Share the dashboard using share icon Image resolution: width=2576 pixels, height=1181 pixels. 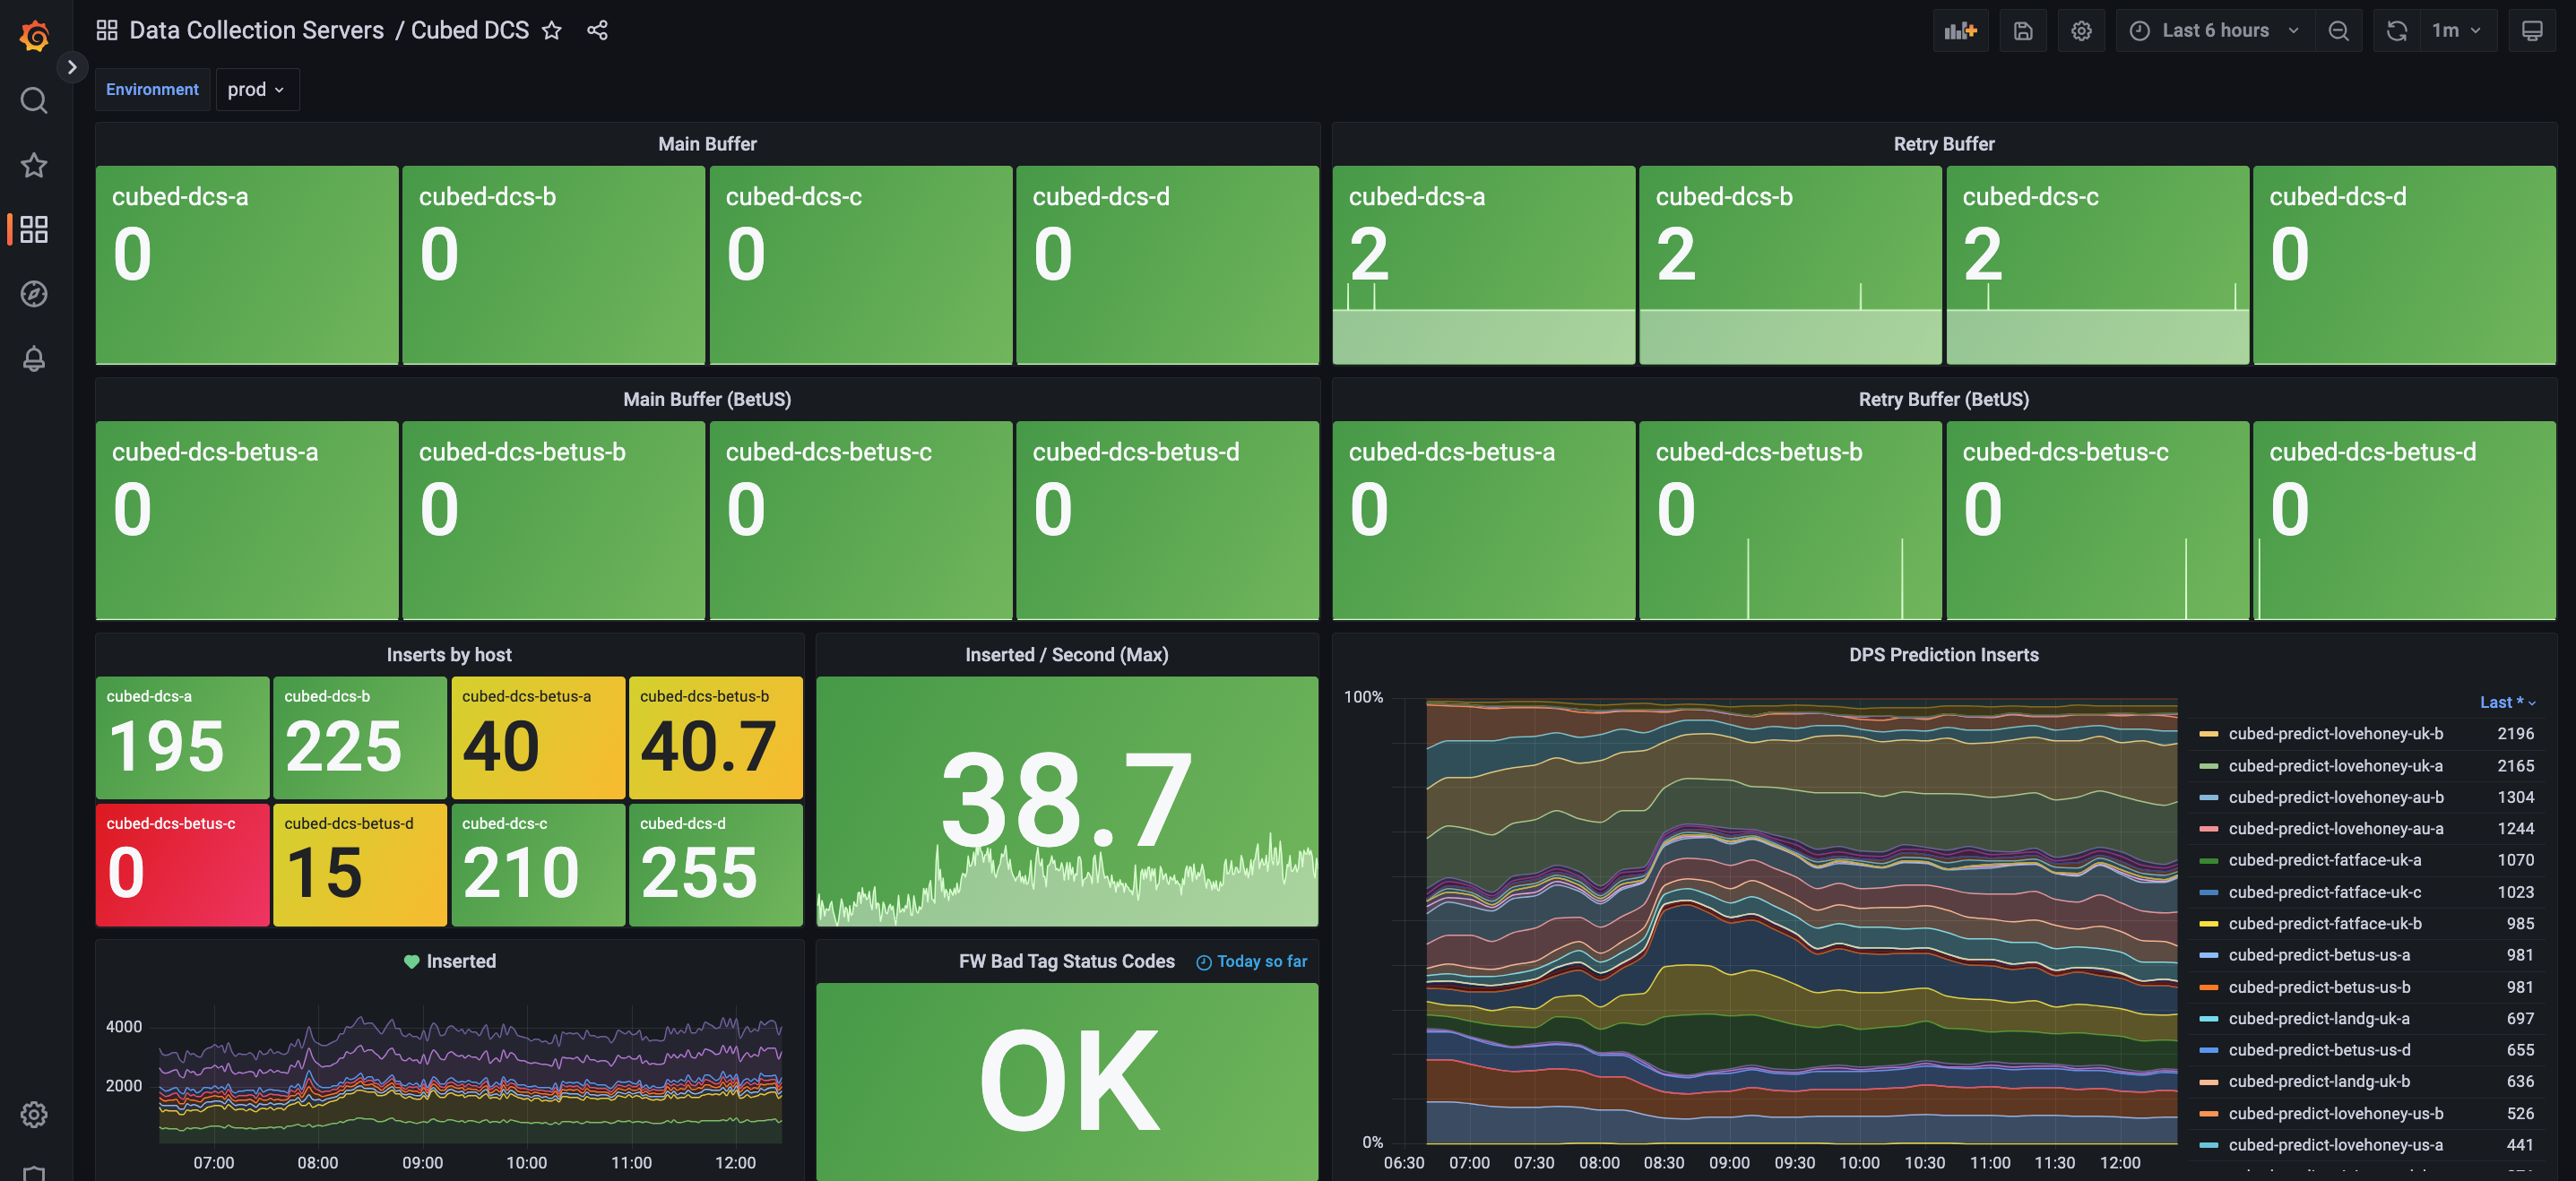[x=597, y=30]
